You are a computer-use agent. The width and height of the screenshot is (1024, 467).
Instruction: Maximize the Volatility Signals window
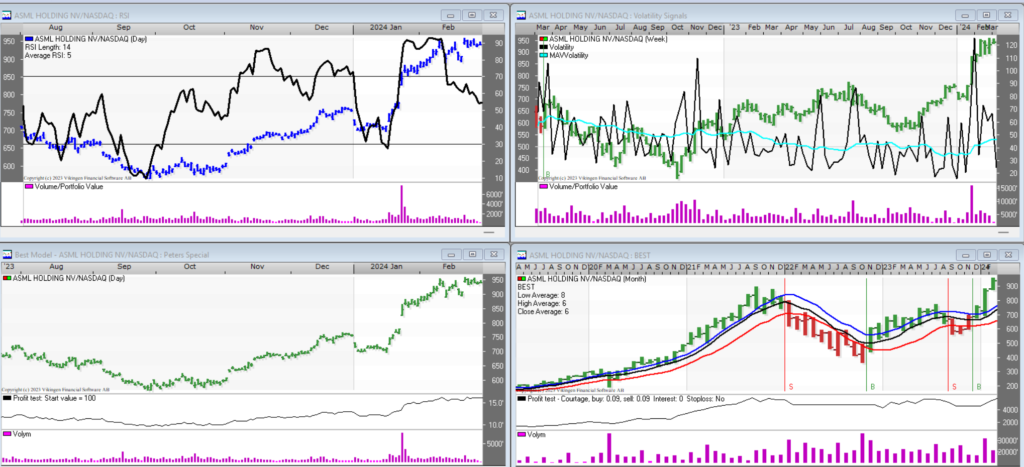coord(987,14)
